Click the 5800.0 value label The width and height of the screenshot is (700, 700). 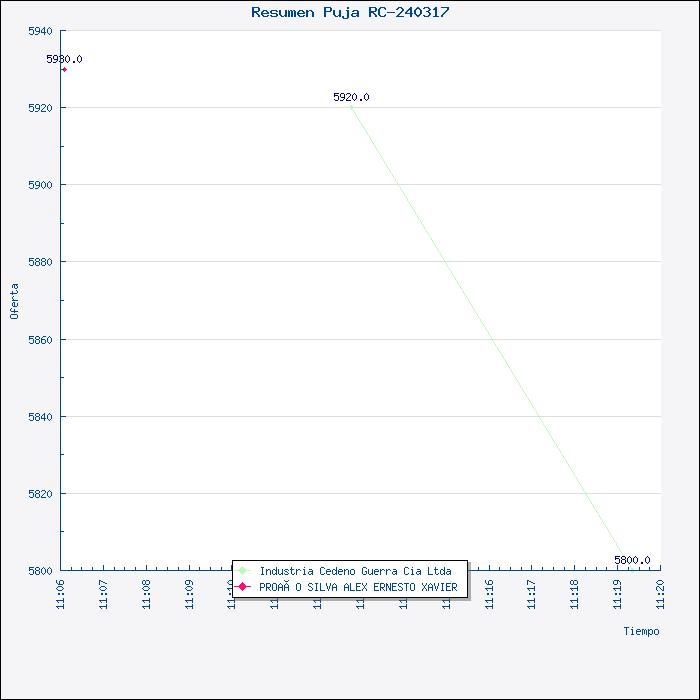(x=632, y=560)
